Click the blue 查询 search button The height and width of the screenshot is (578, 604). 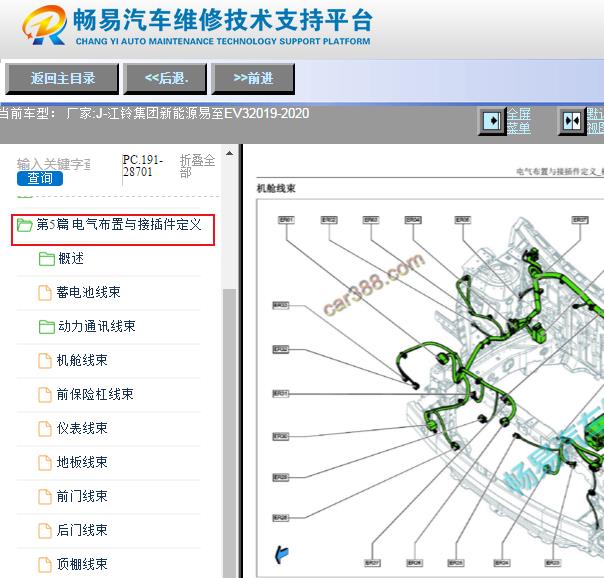point(40,178)
